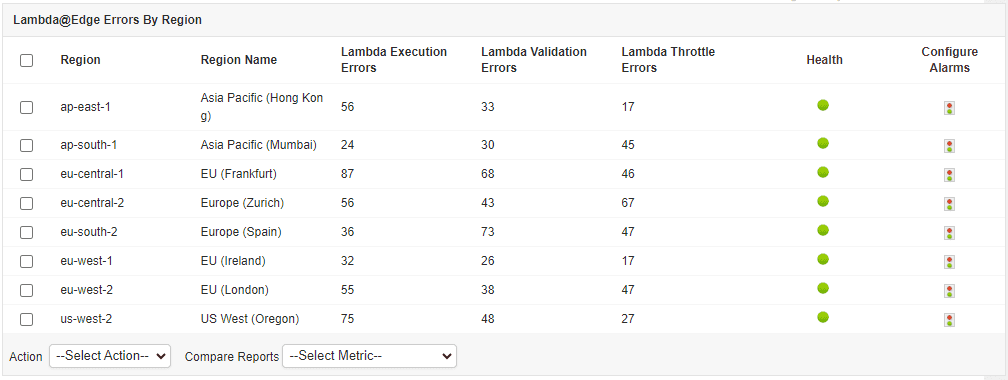Expand the Select Metric dropdown
Screen dimensions: 1008x380
(x=369, y=356)
